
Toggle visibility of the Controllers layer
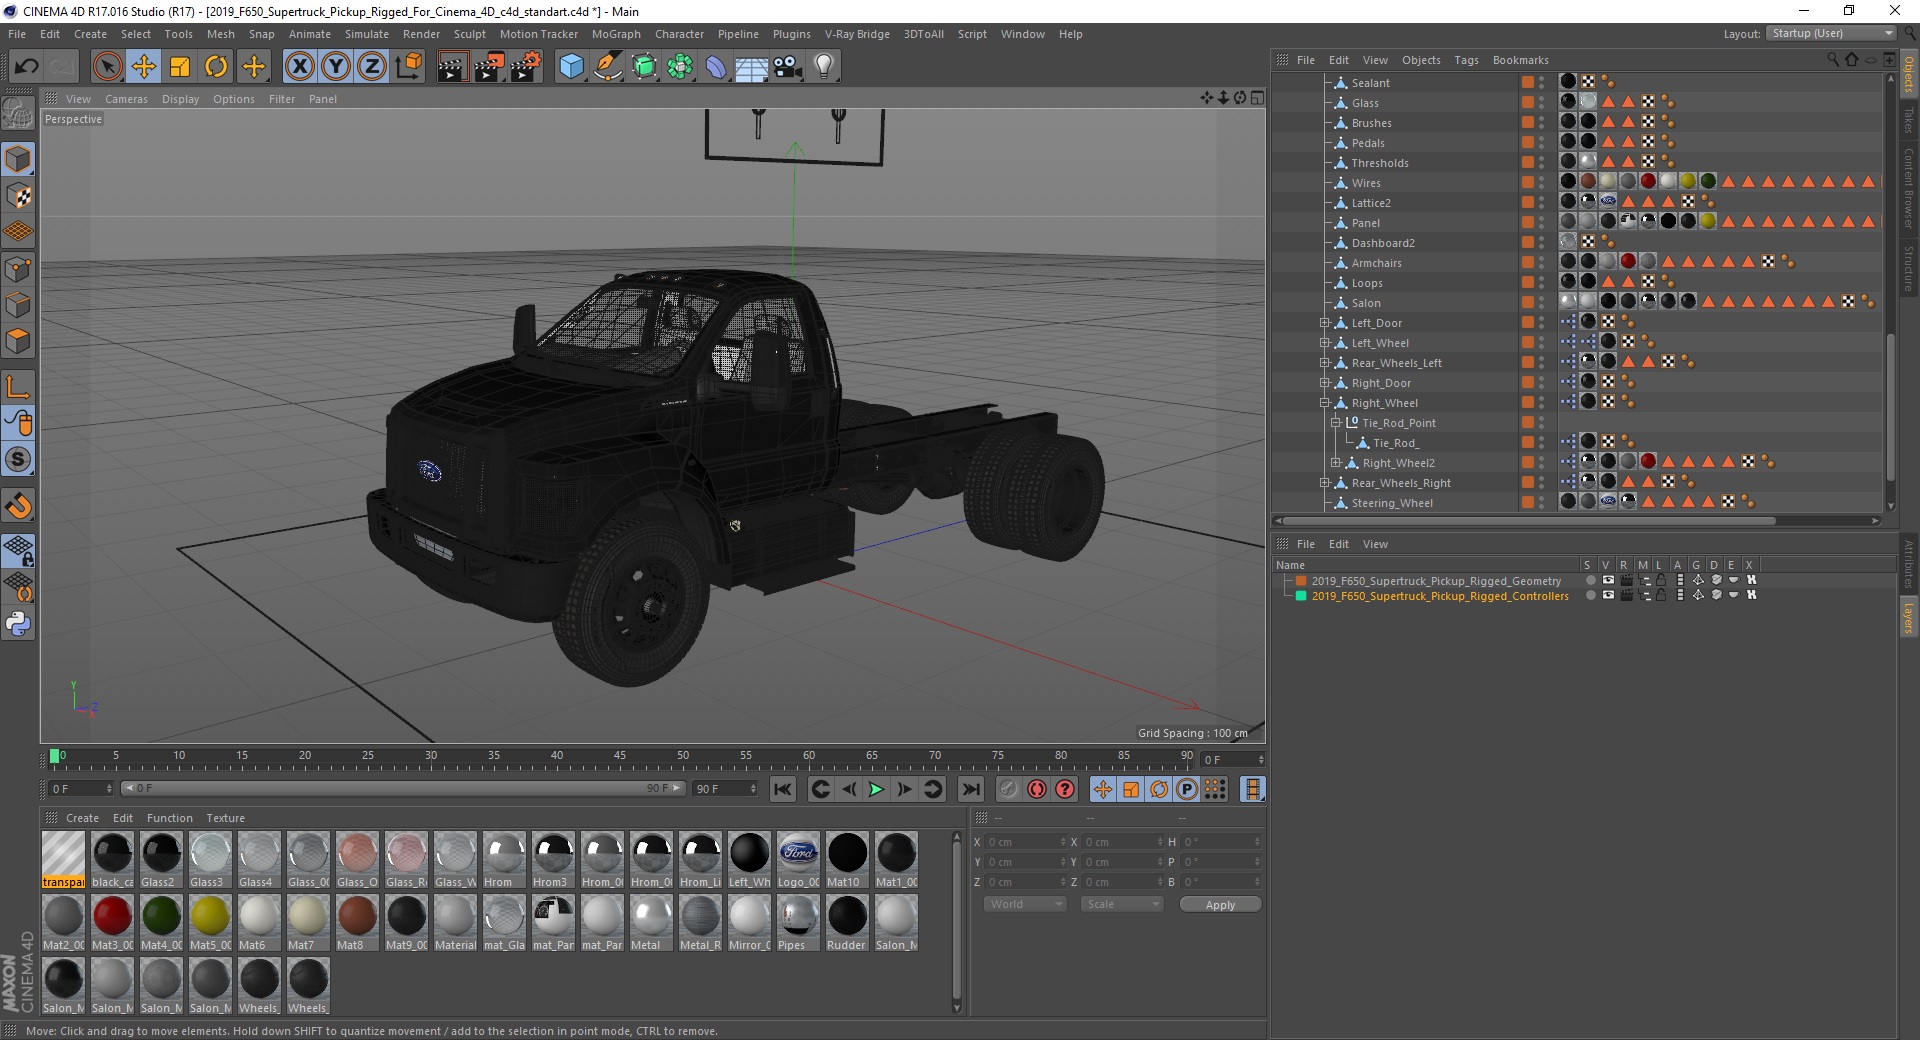click(1608, 595)
